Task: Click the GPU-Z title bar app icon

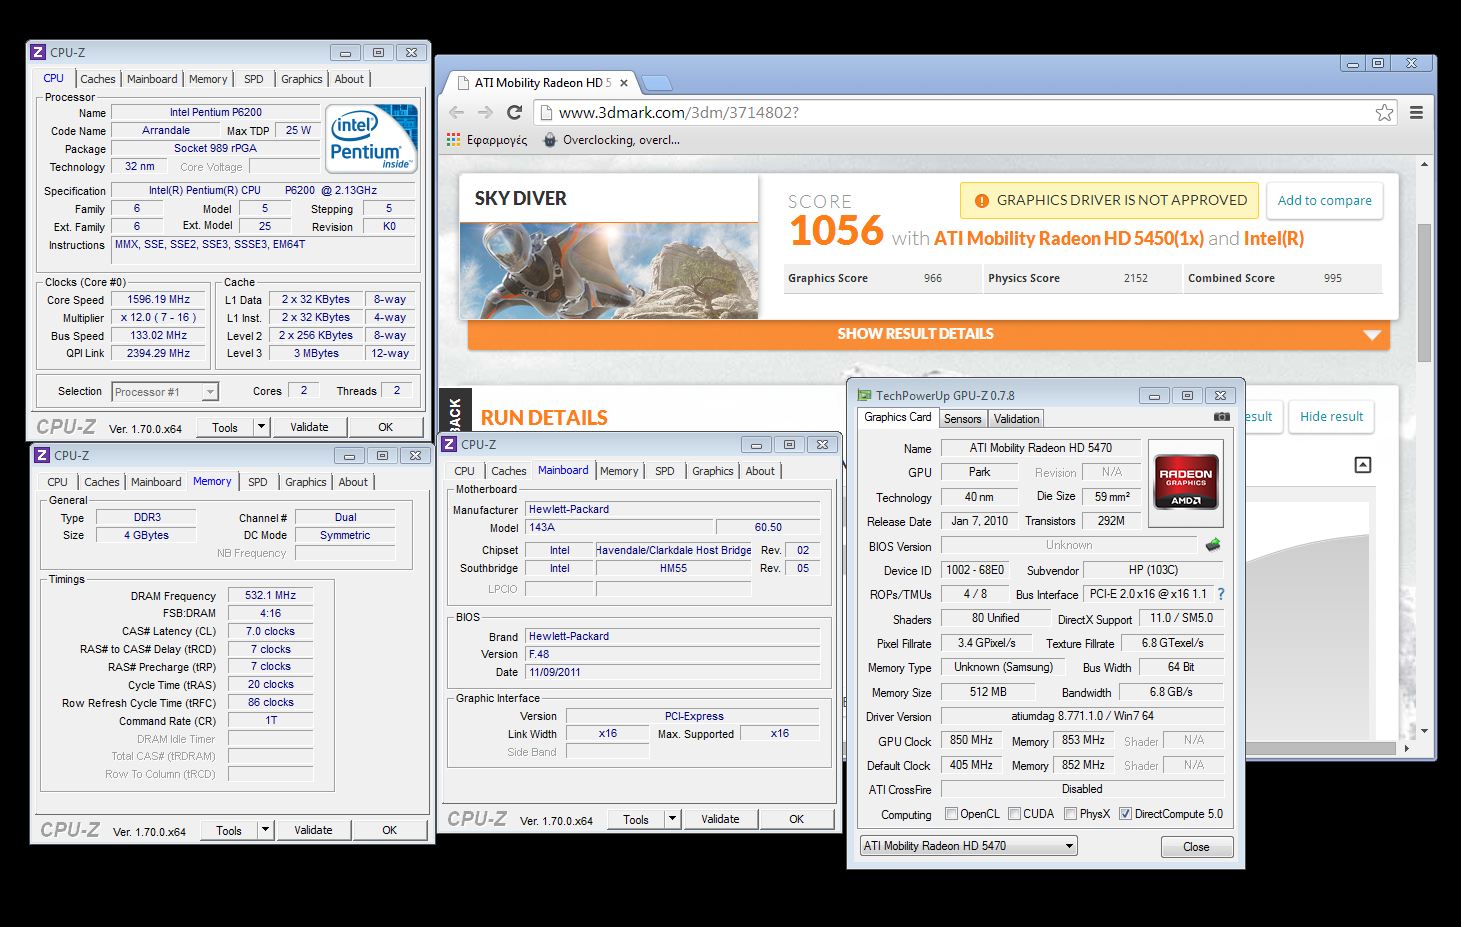Action: click(864, 395)
